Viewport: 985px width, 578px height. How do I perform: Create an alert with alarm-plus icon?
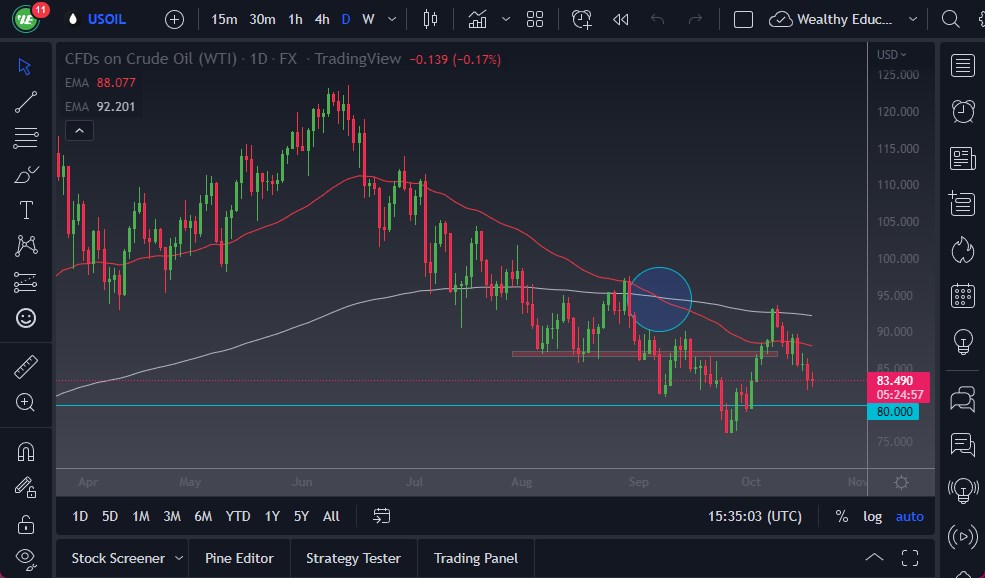point(581,19)
